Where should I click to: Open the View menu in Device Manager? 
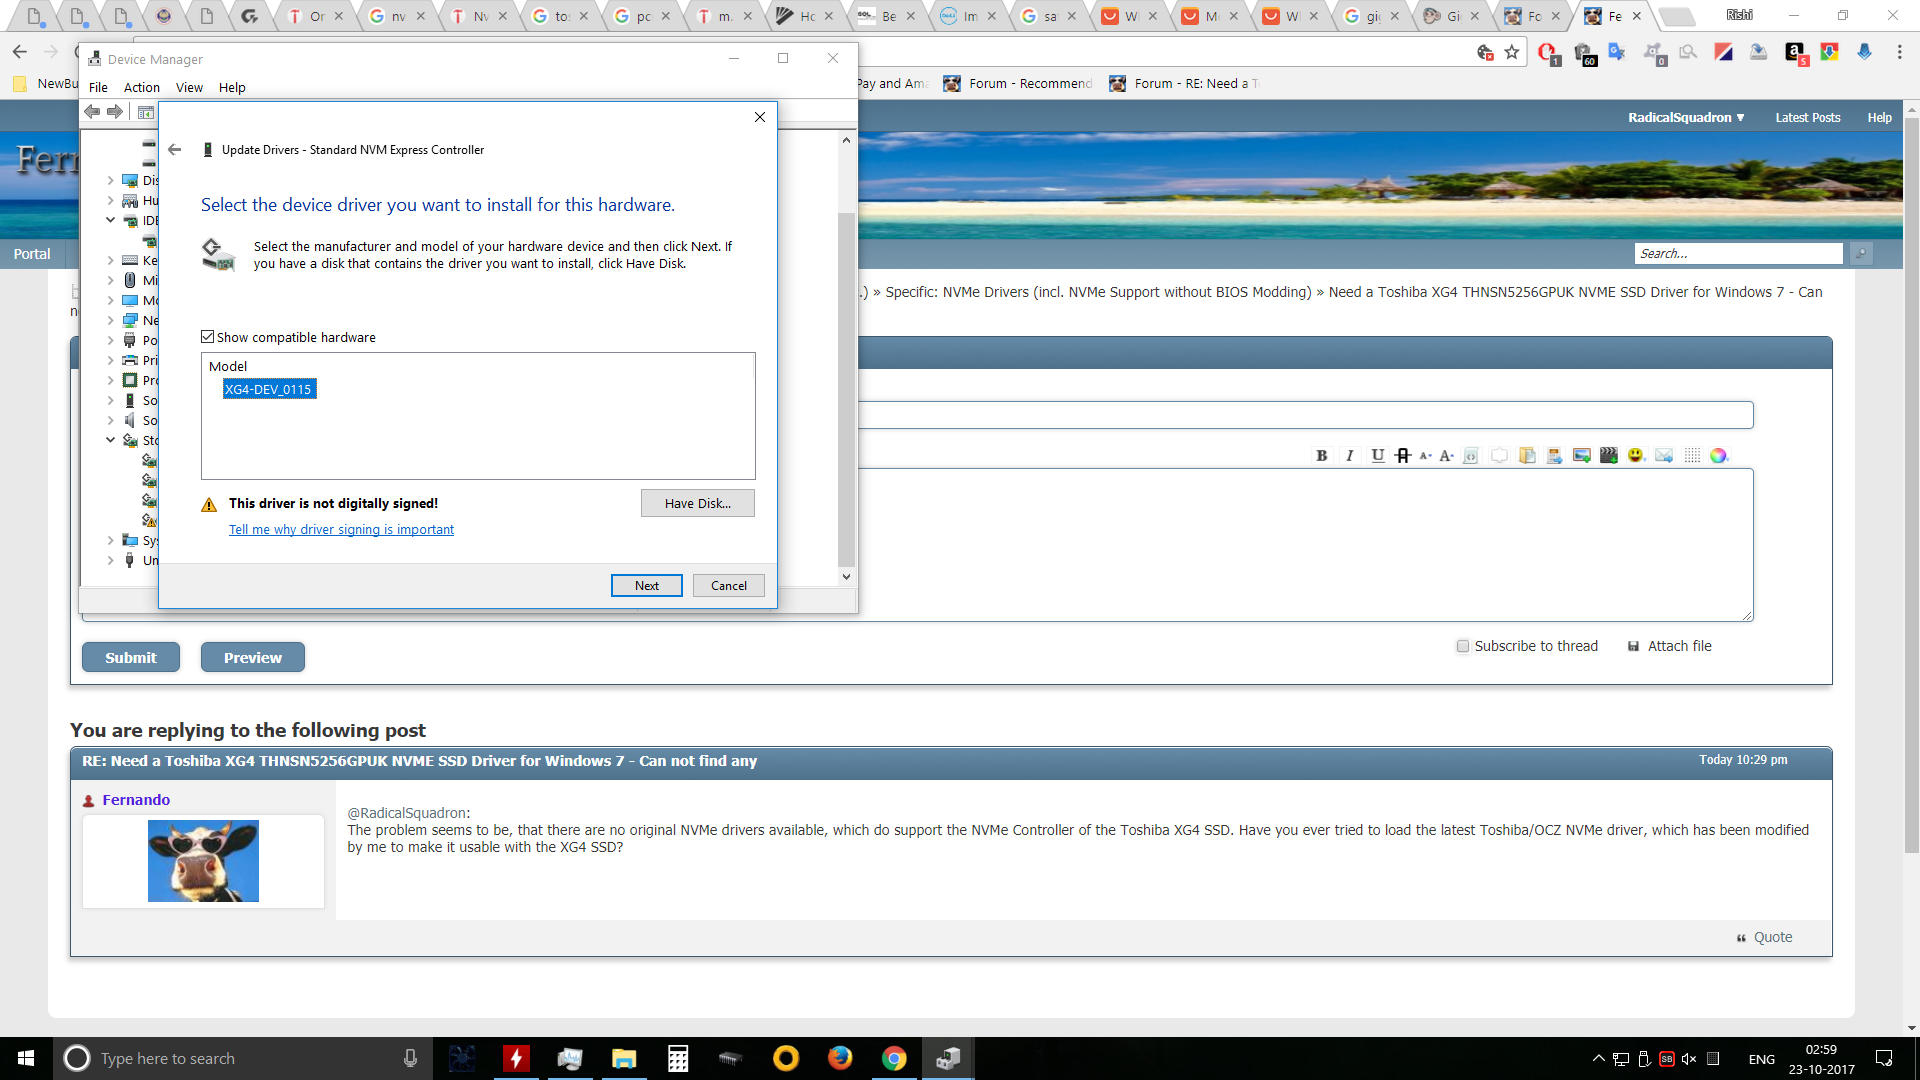click(x=189, y=86)
